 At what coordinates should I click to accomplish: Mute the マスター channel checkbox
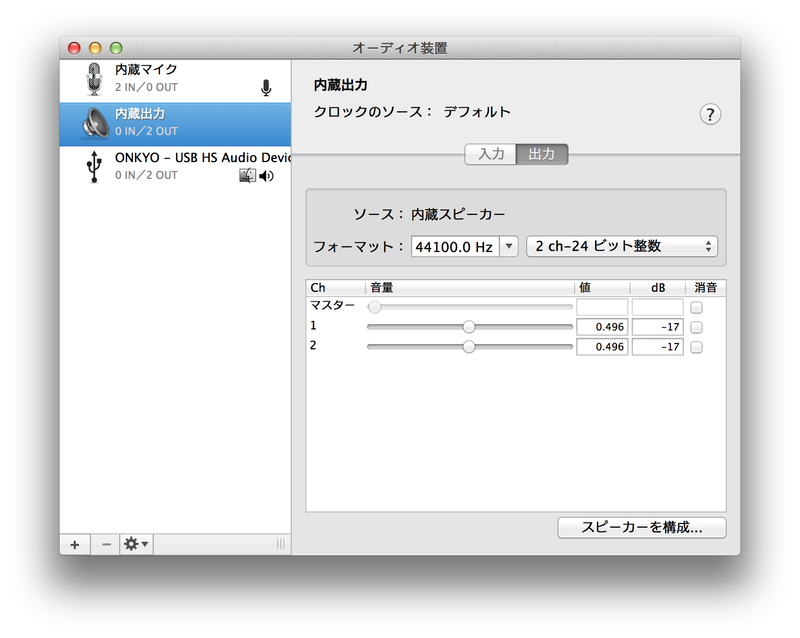(x=696, y=307)
